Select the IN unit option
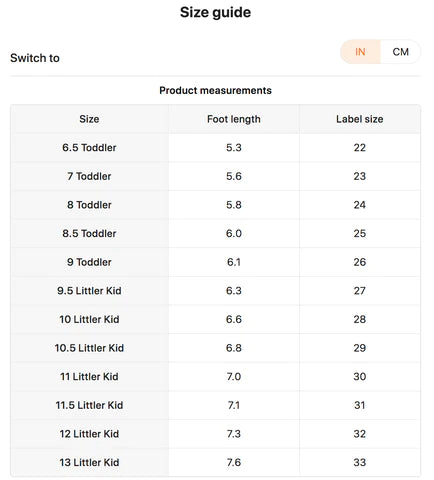 (360, 52)
